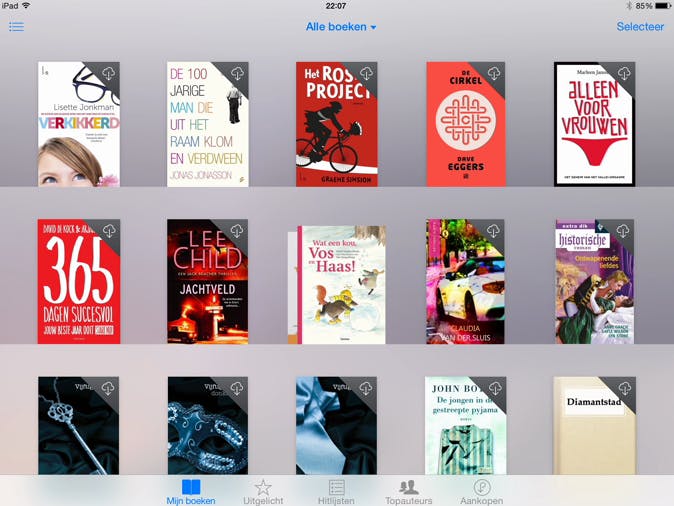Tap the 22:07 clock in status bar
Image resolution: width=674 pixels, height=506 pixels.
(x=336, y=6)
